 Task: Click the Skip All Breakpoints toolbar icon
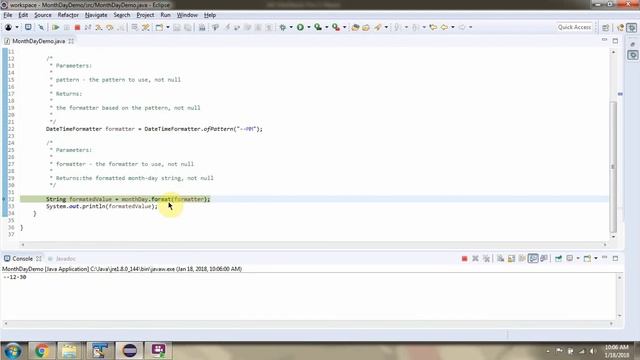pos(41,27)
